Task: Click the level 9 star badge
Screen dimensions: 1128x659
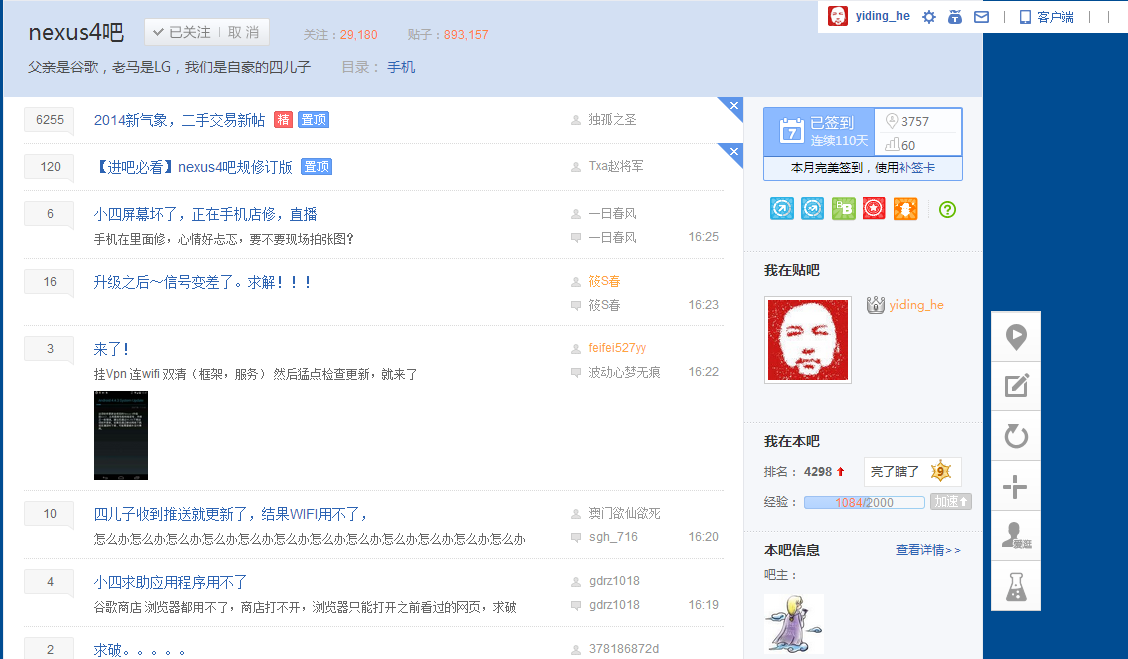Action: (x=940, y=471)
